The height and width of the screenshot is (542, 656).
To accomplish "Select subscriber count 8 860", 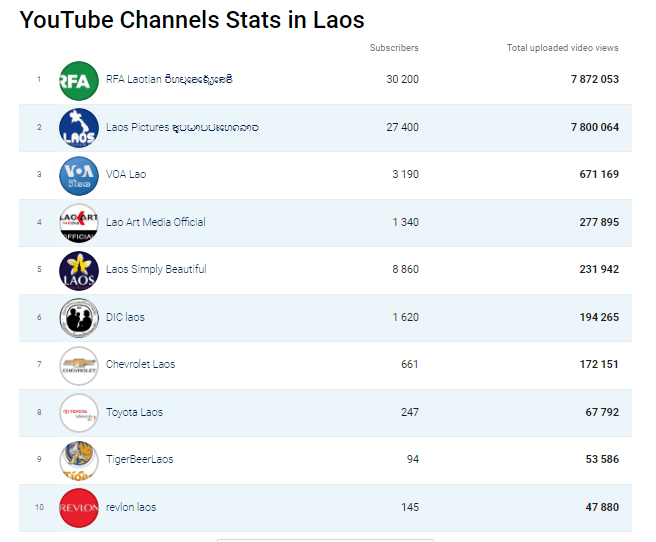I will tap(405, 269).
